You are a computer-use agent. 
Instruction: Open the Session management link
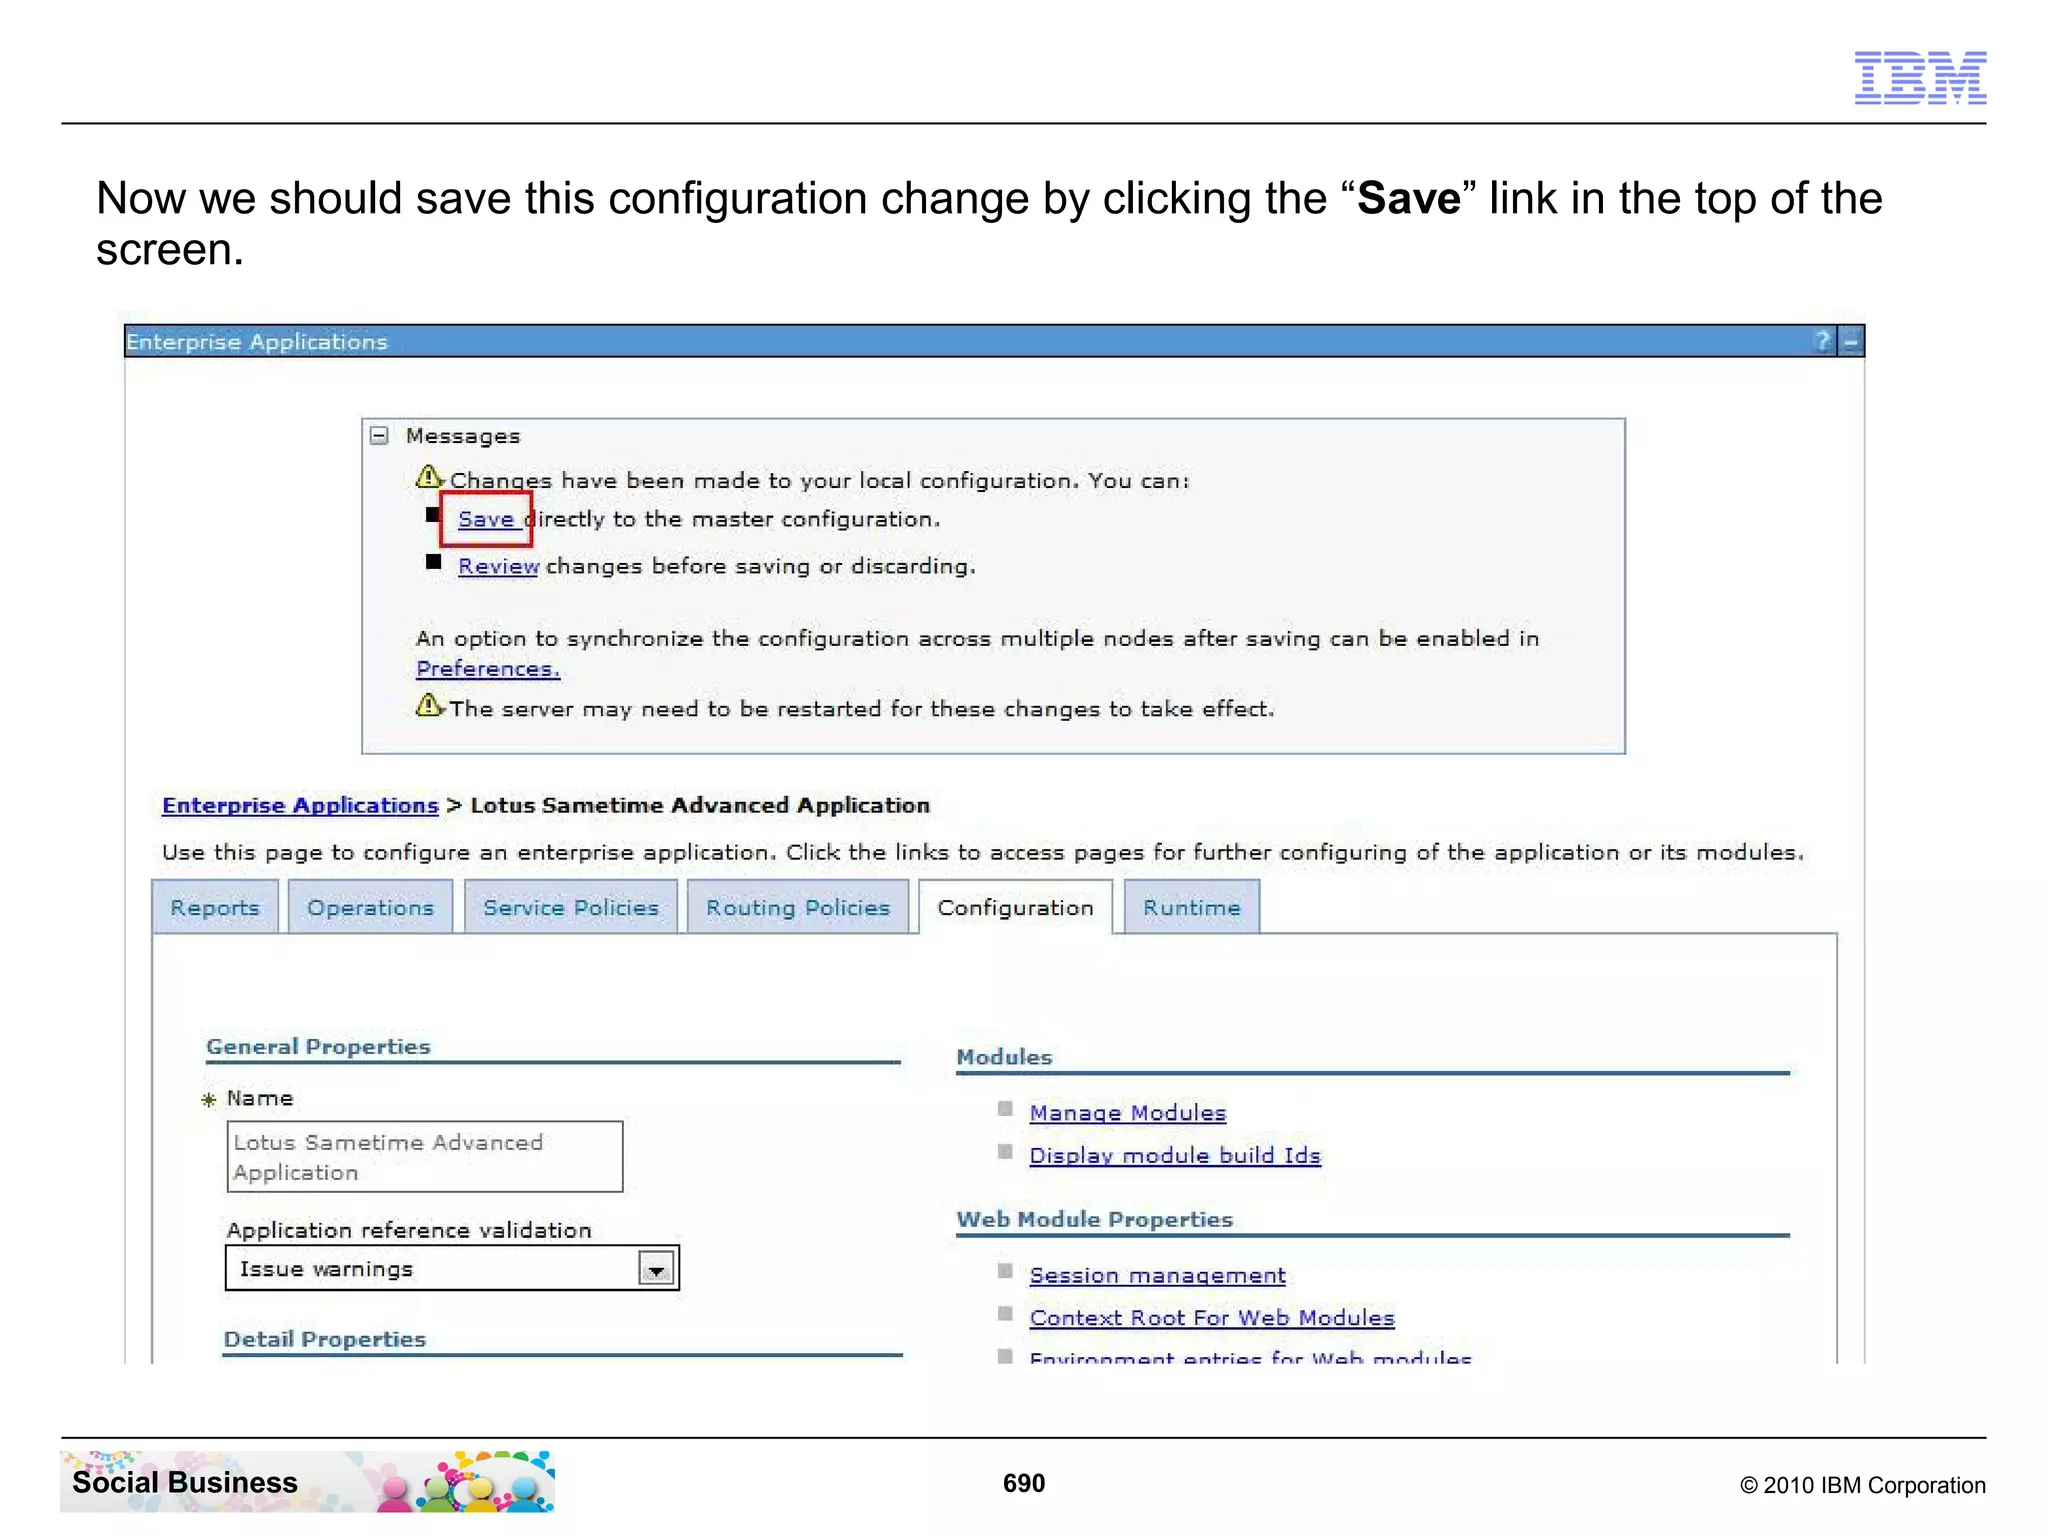pyautogui.click(x=1158, y=1275)
